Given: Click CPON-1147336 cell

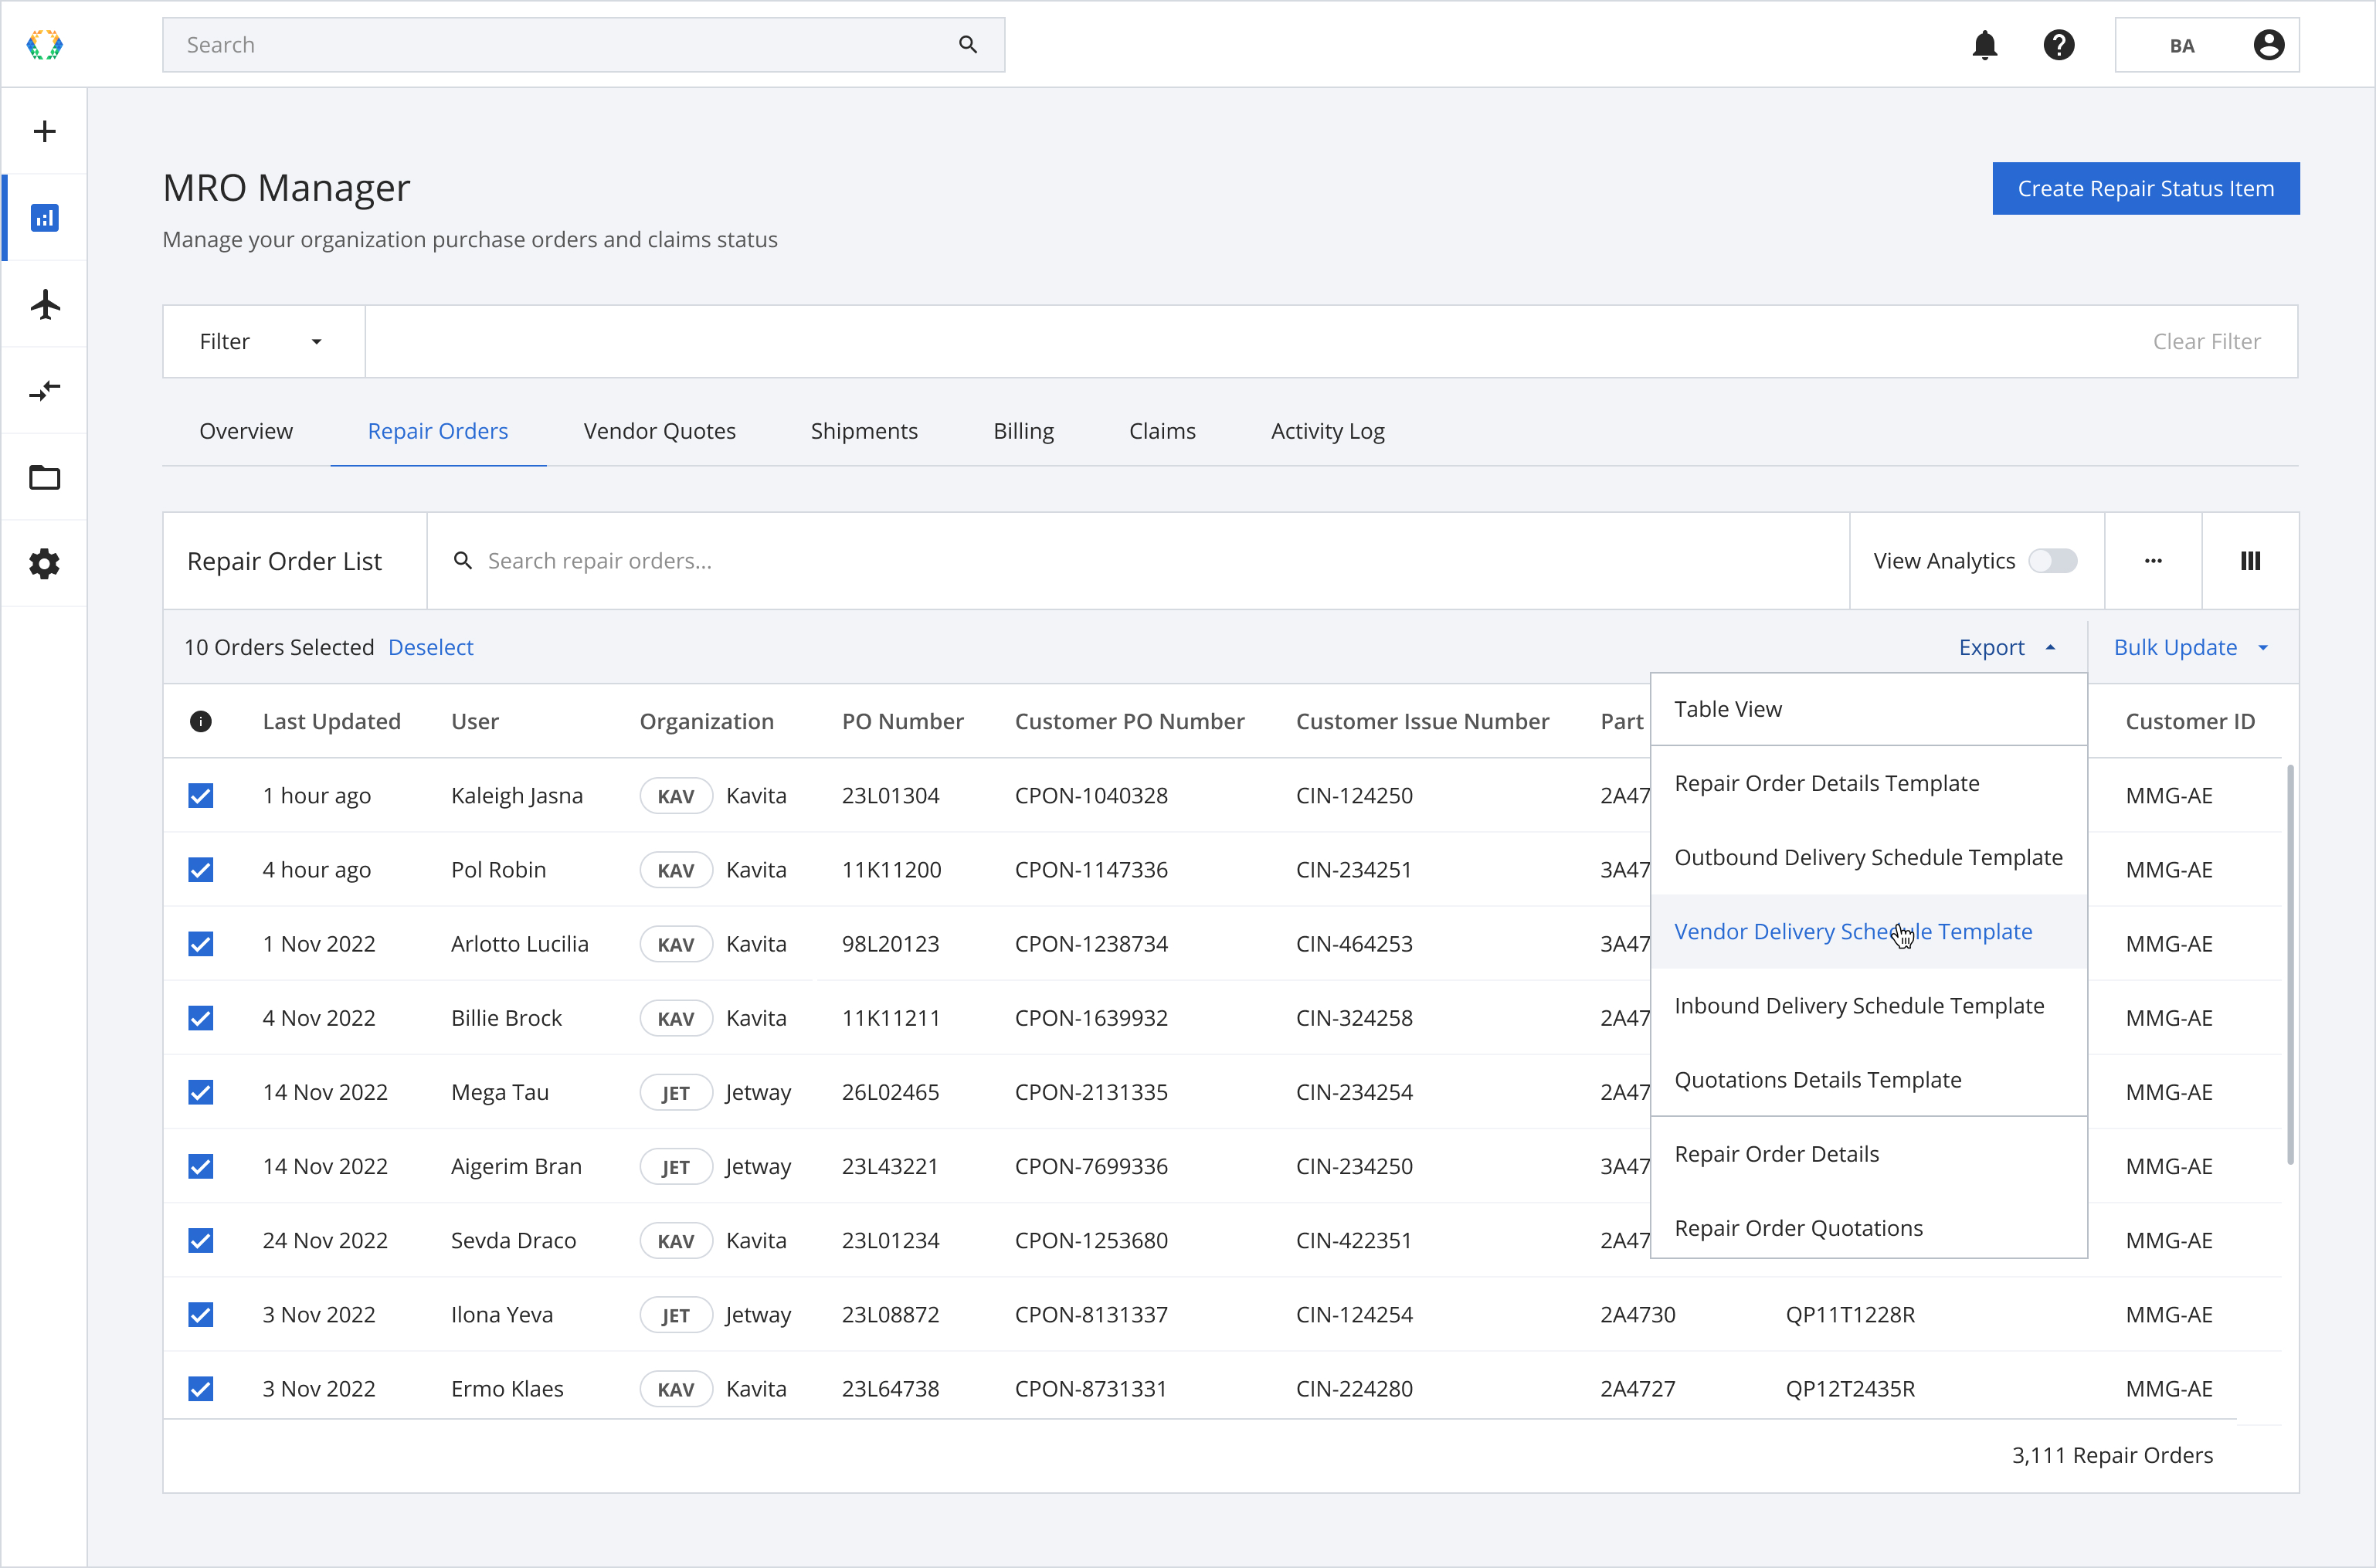Looking at the screenshot, I should pyautogui.click(x=1091, y=869).
